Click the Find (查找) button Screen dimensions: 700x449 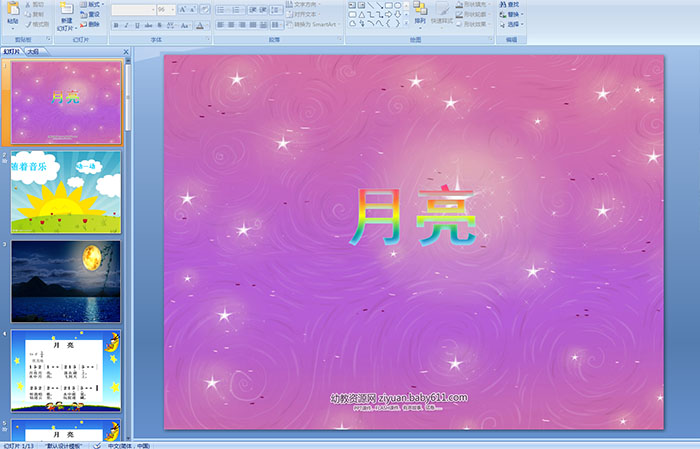pyautogui.click(x=513, y=4)
